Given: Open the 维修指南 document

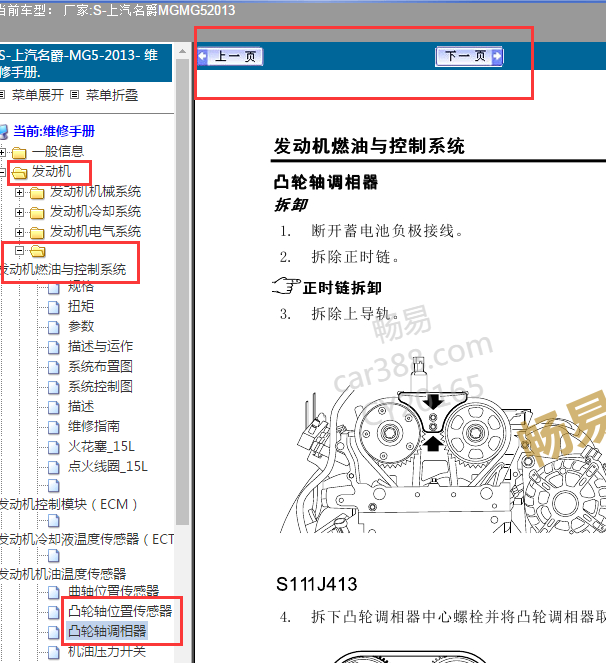Looking at the screenshot, I should pyautogui.click(x=94, y=426).
